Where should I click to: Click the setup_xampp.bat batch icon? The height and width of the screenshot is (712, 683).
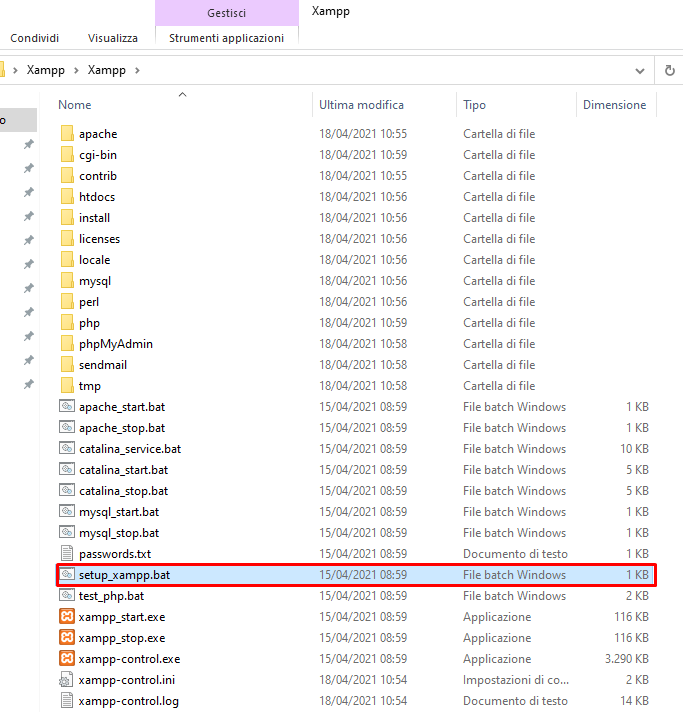[67, 574]
